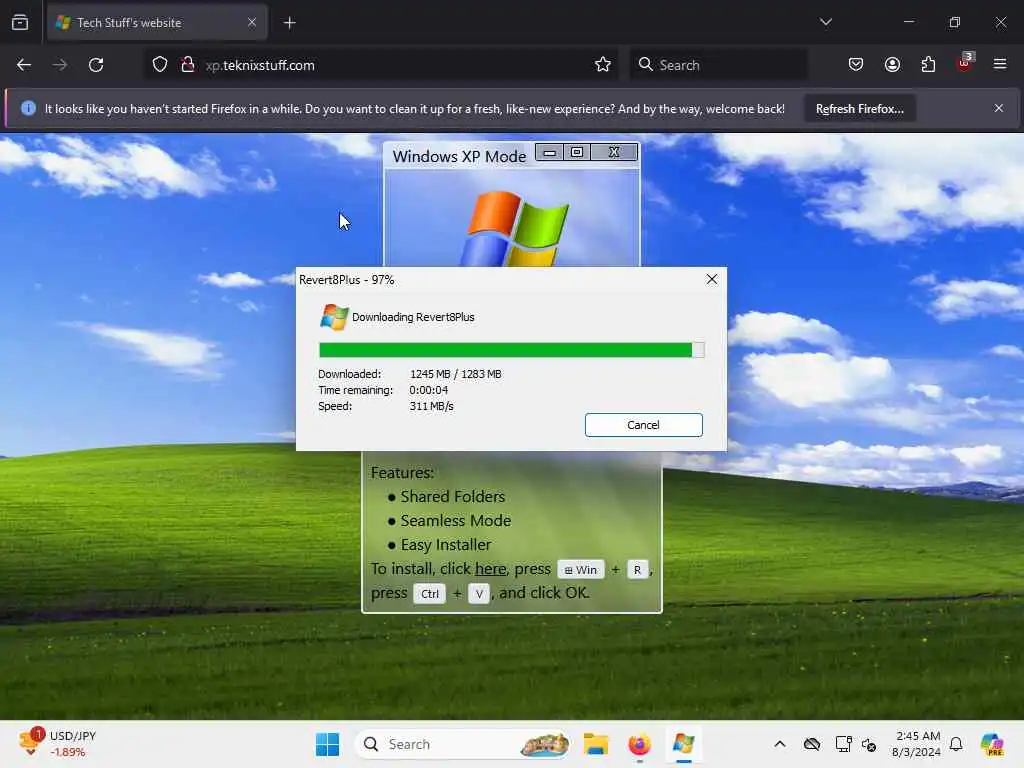Click the taskbar Search box
1024x768 pixels.
click(x=462, y=744)
